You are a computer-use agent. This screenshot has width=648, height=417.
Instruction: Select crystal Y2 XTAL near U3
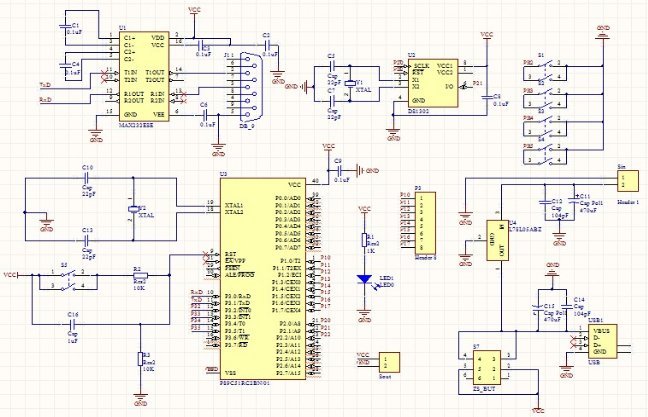133,209
